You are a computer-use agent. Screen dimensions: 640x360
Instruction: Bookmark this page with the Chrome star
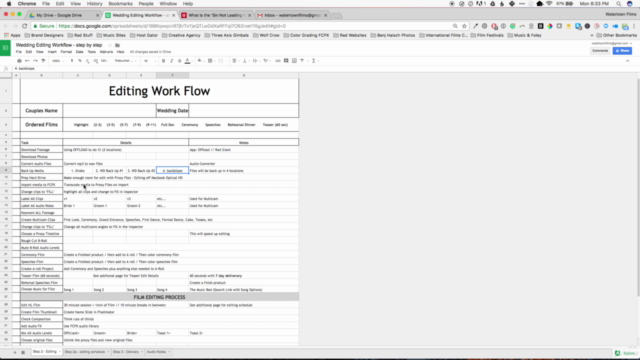464,26
